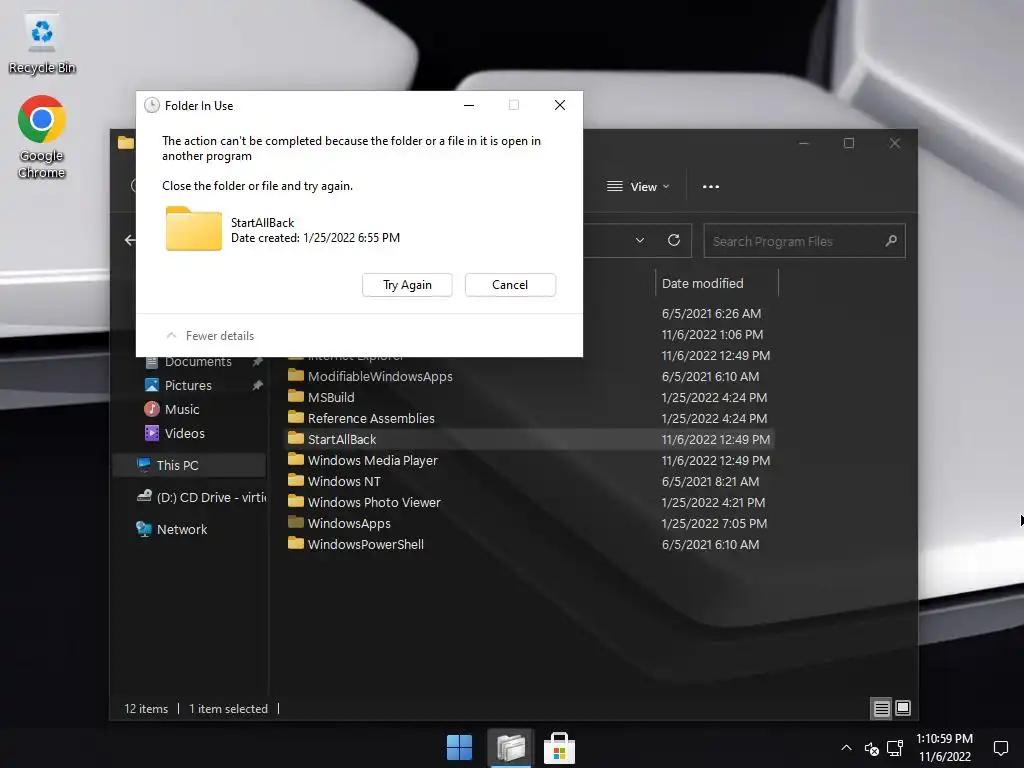Click the network tray icon
This screenshot has height=768, width=1024.
[x=895, y=748]
